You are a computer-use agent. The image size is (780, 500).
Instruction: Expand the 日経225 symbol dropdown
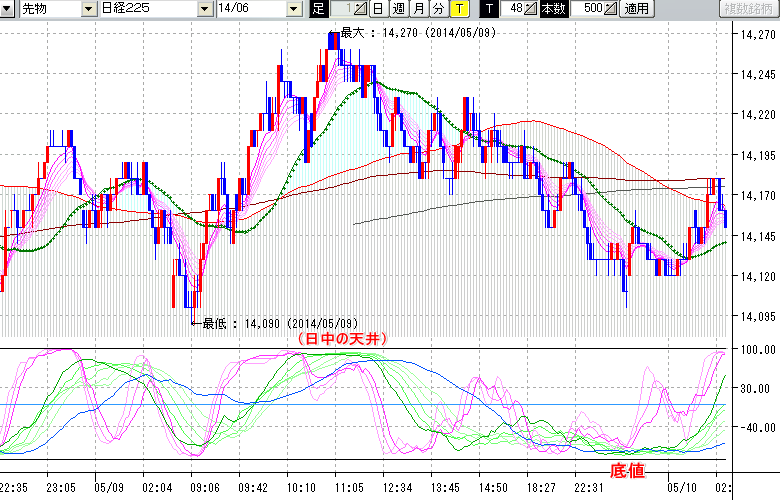pos(205,9)
